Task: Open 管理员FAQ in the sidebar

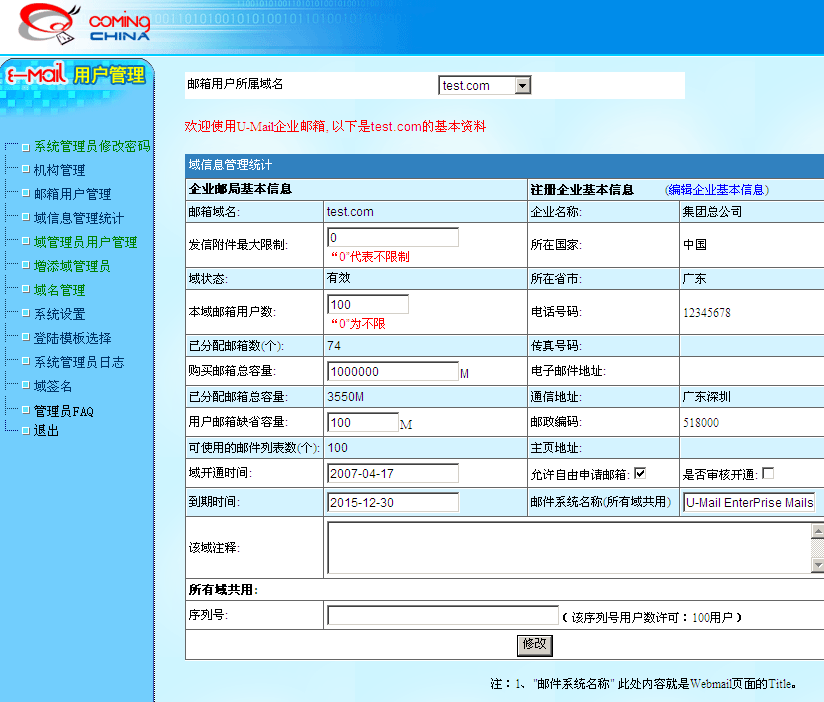Action: (x=64, y=411)
